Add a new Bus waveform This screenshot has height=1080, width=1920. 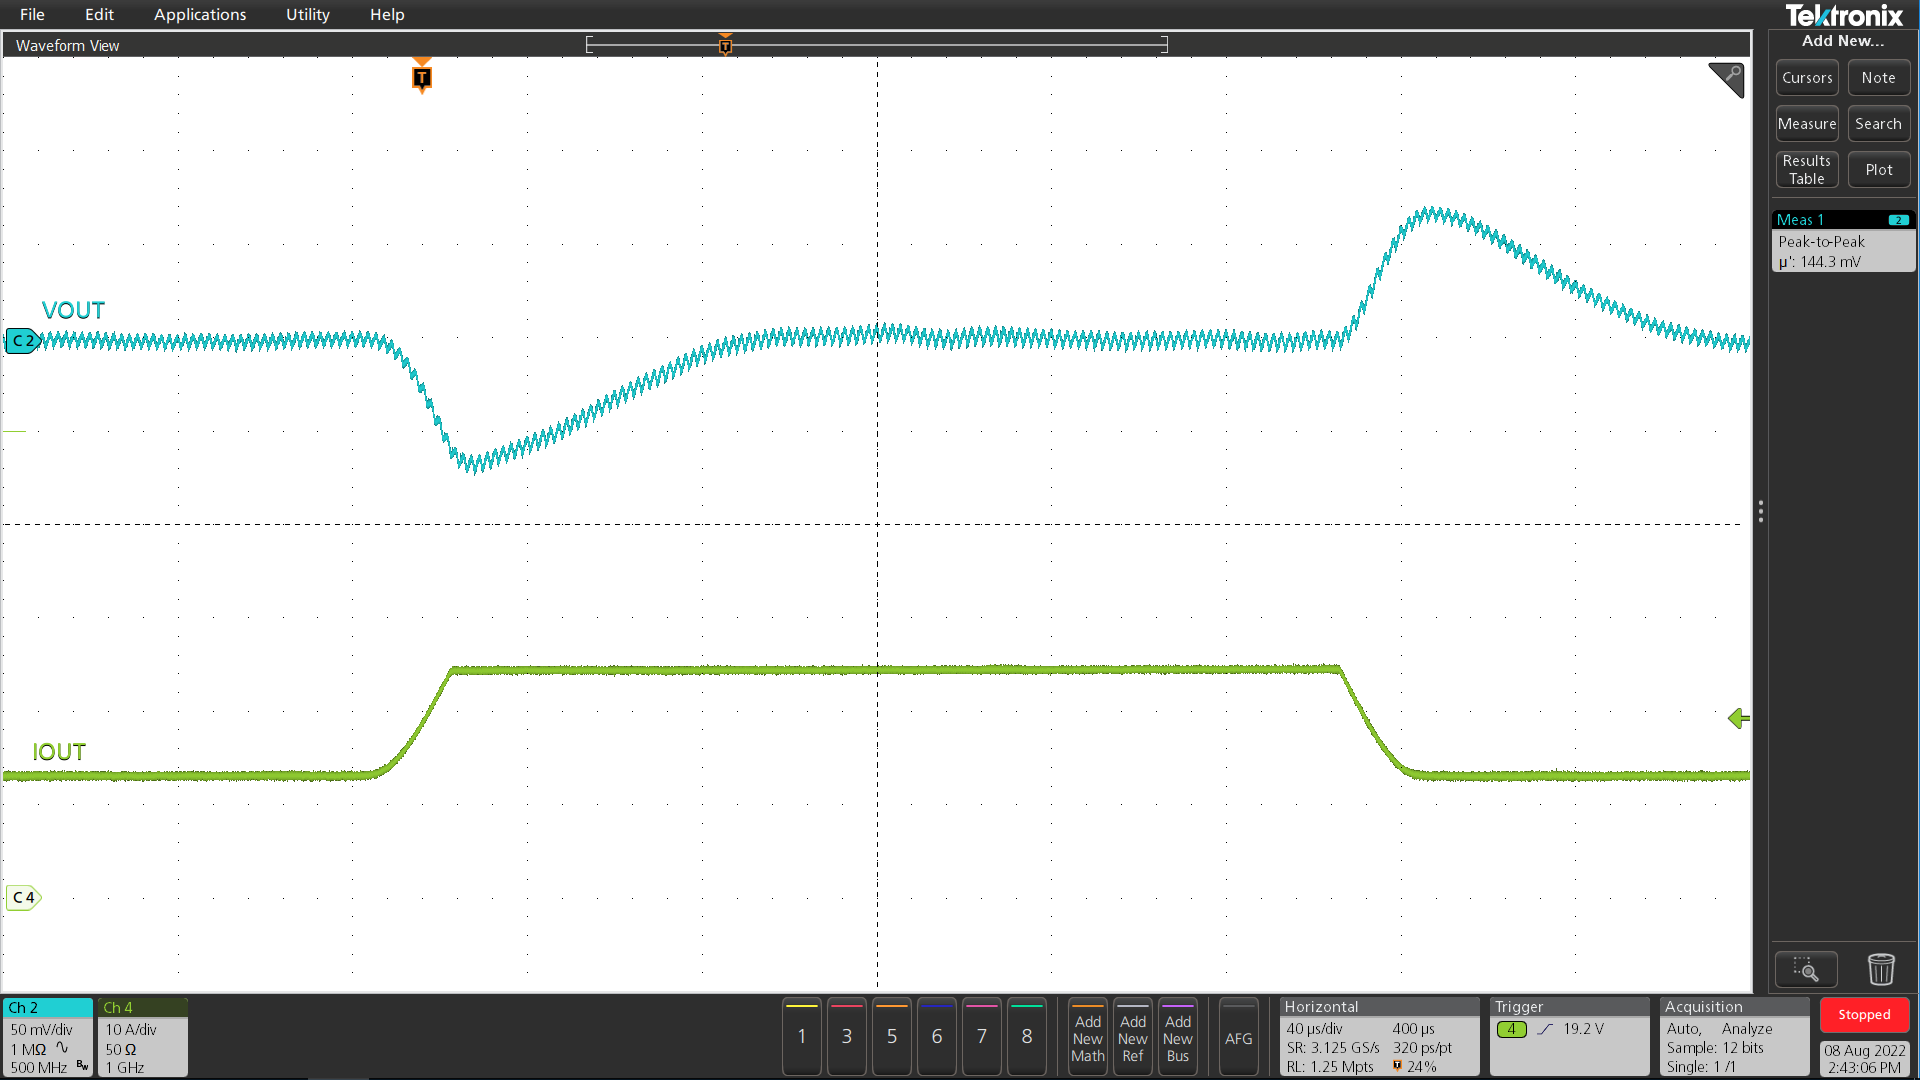(x=1178, y=1037)
